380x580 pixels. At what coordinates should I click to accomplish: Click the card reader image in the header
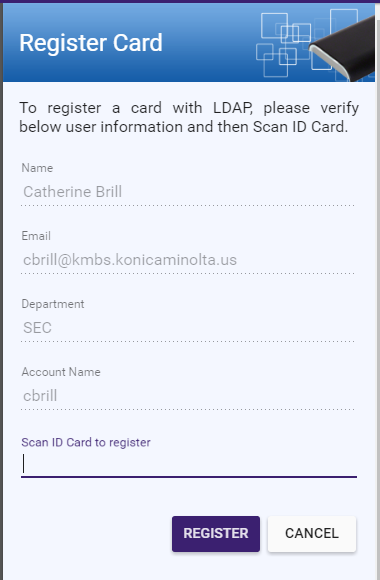pyautogui.click(x=342, y=49)
